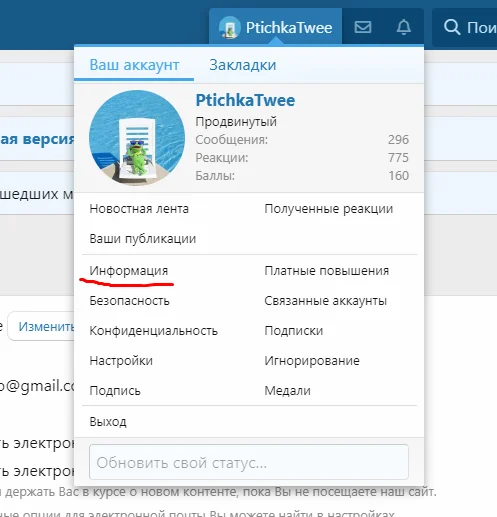Open Подписки page
Viewport: 497px width, 517px height.
pos(294,331)
